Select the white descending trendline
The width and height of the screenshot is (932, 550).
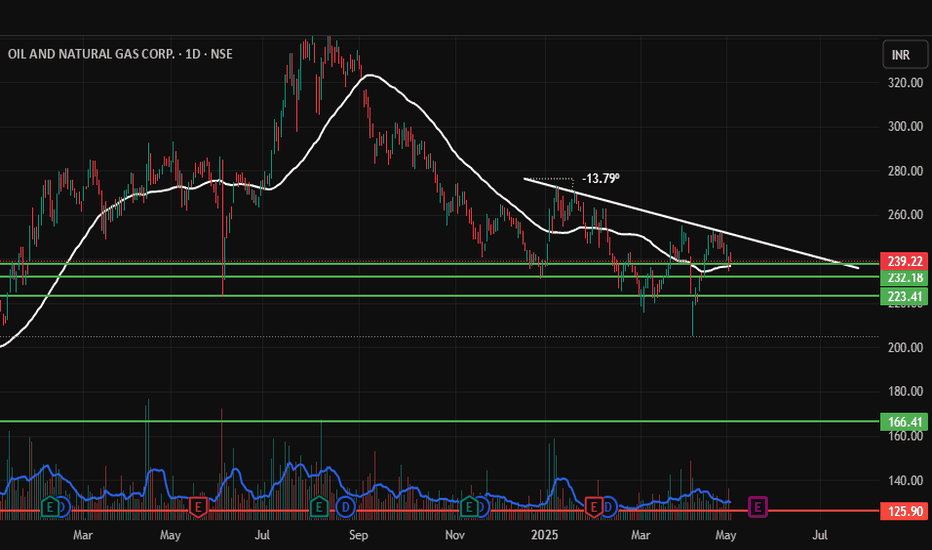pos(689,224)
